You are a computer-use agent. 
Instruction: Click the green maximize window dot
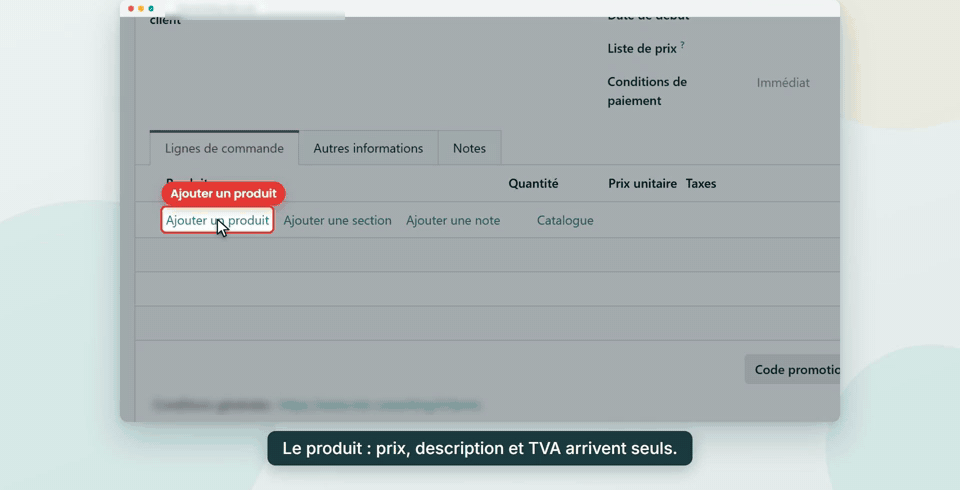click(151, 9)
